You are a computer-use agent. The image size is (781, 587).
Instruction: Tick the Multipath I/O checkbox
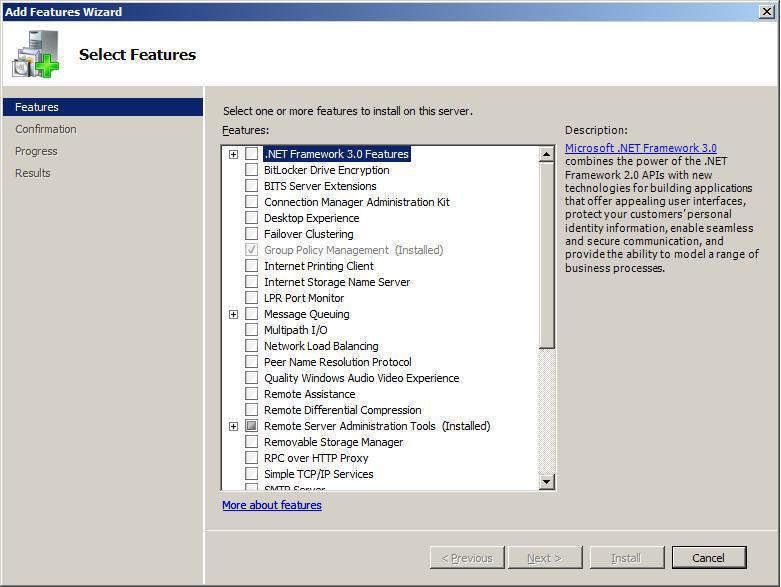(252, 330)
